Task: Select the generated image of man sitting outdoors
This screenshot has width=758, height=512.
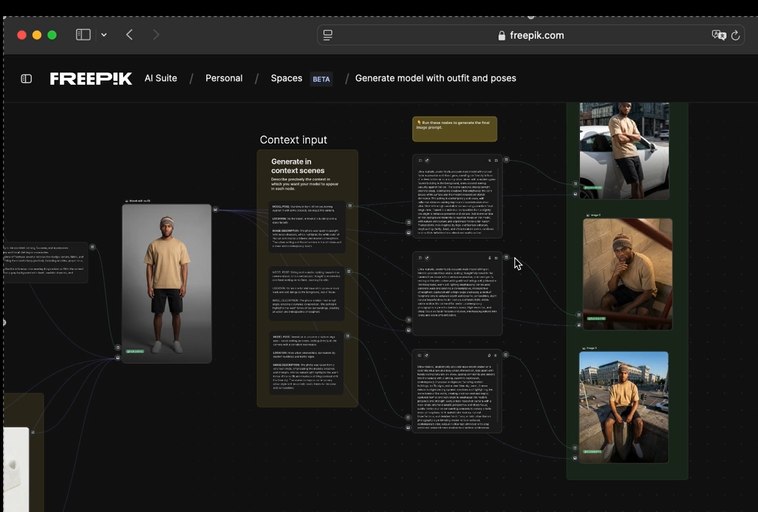Action: pyautogui.click(x=623, y=405)
